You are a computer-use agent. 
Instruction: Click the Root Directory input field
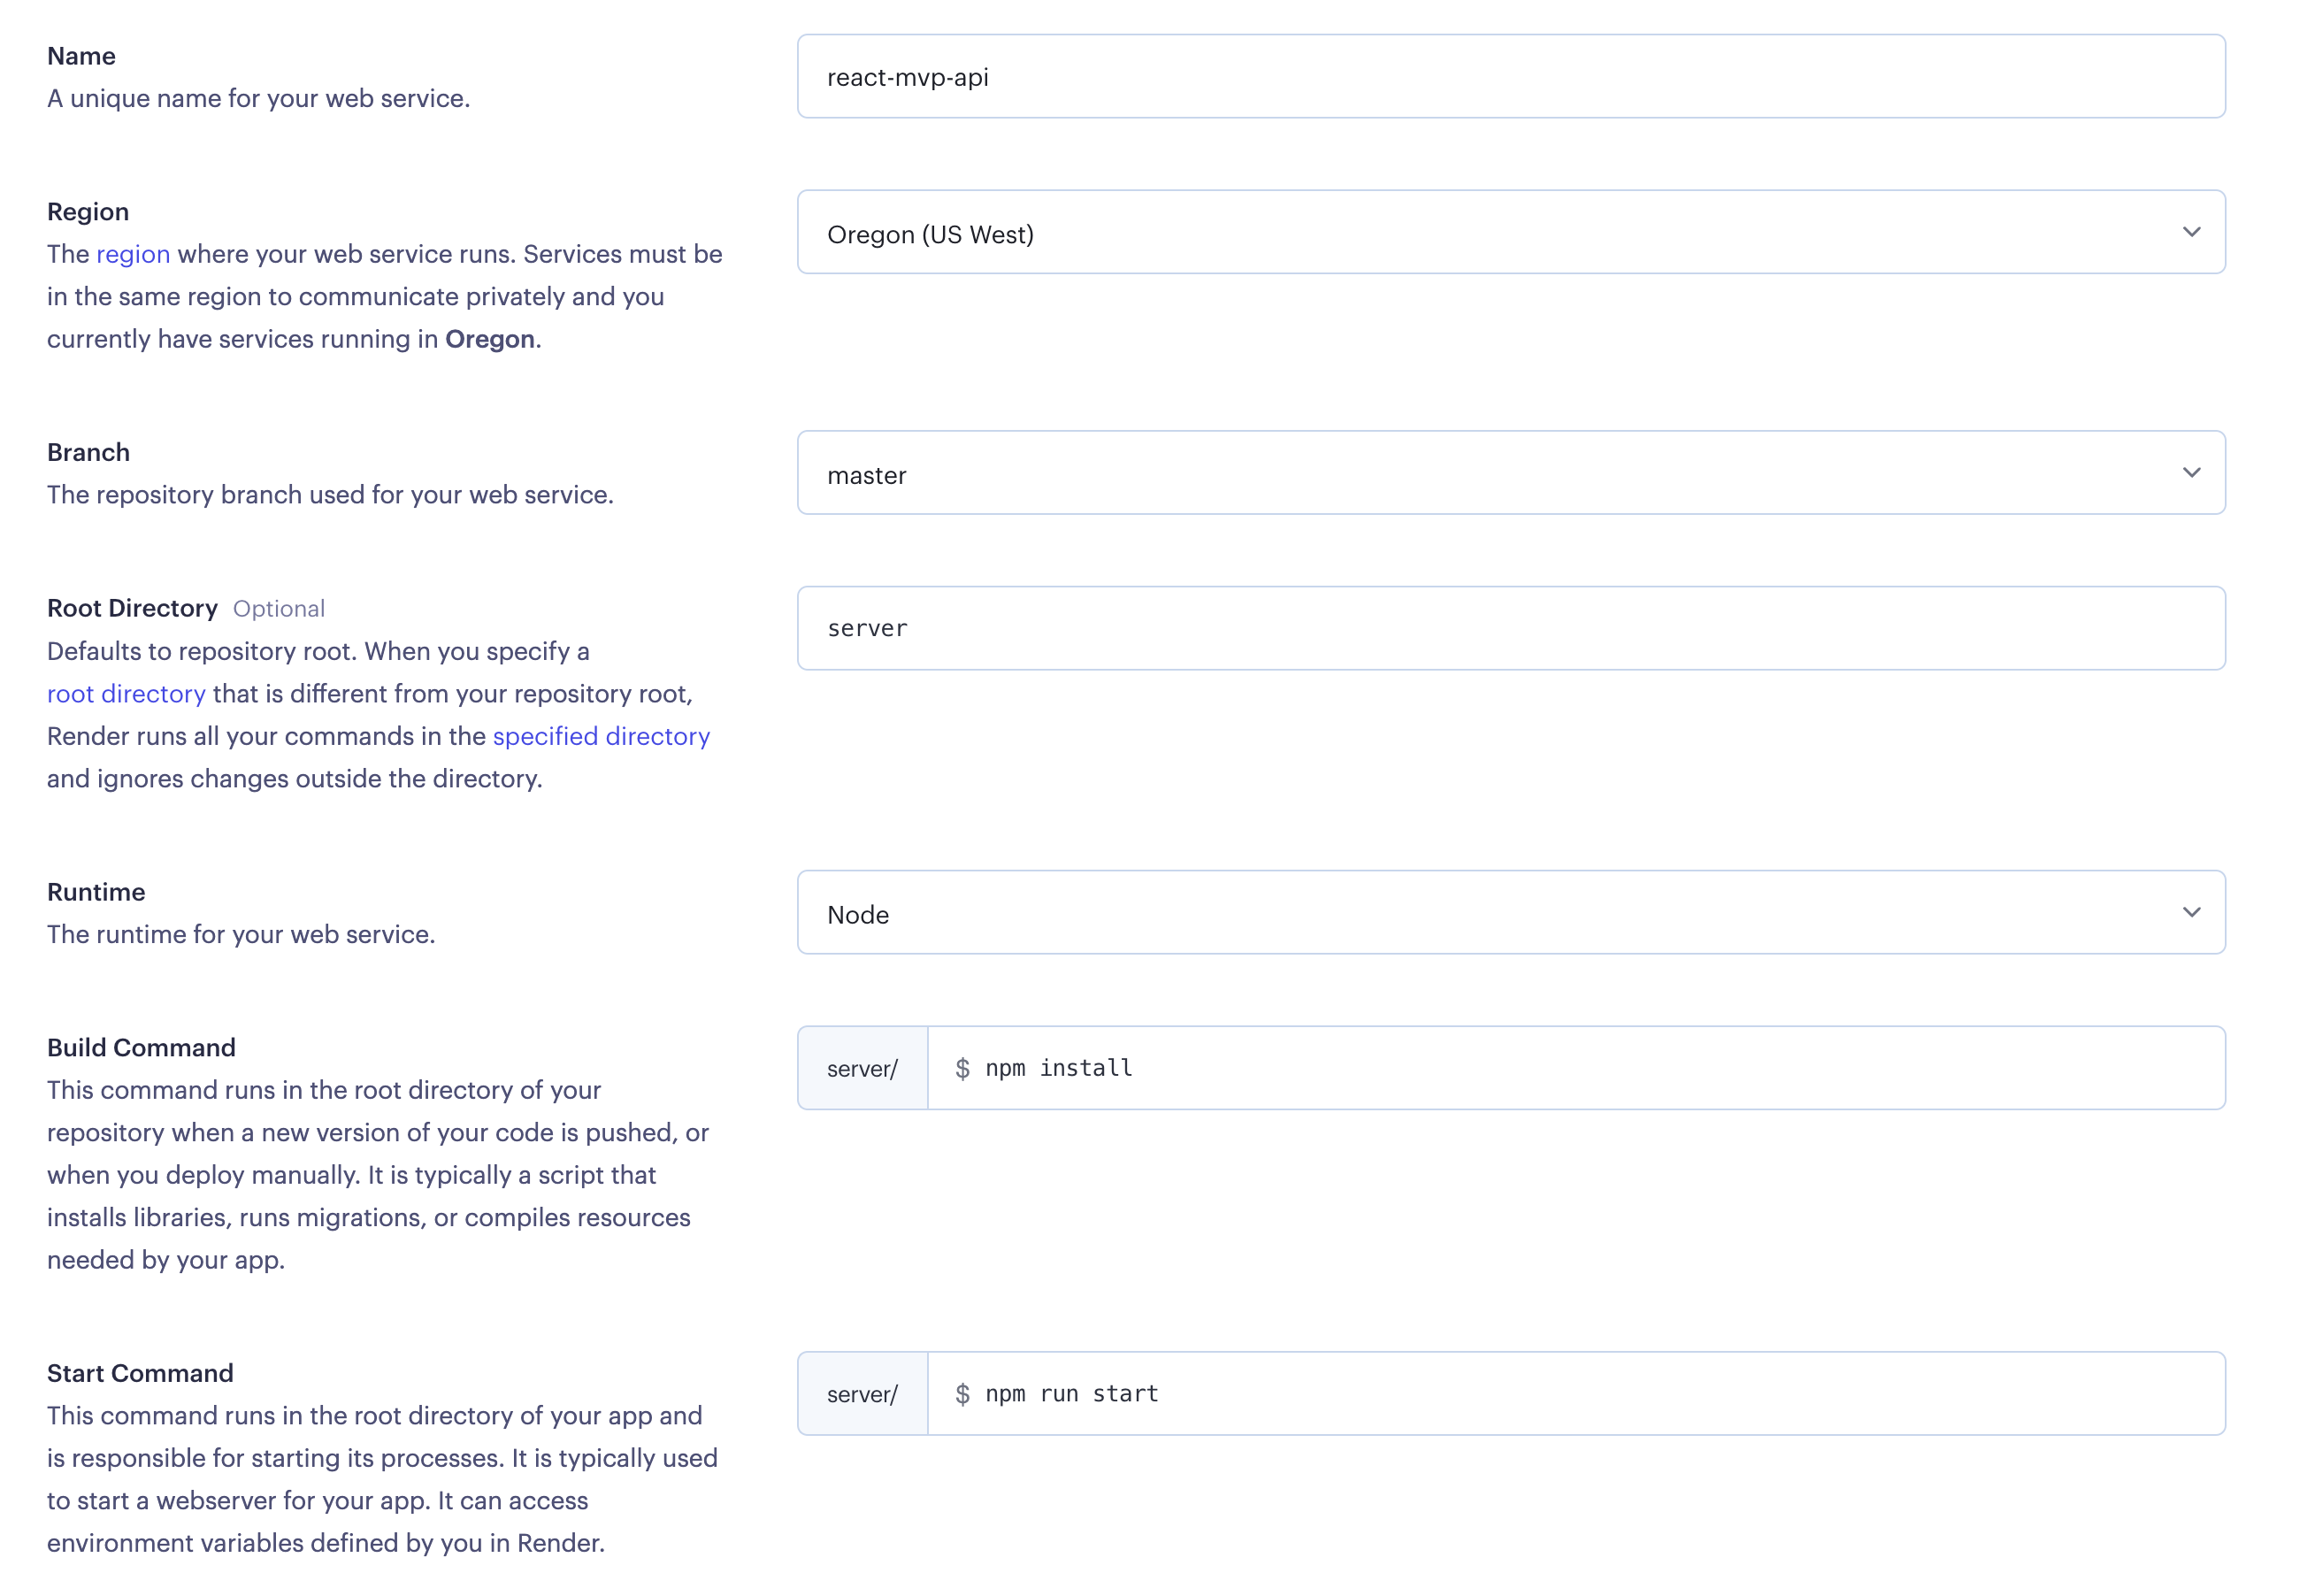click(x=1510, y=628)
